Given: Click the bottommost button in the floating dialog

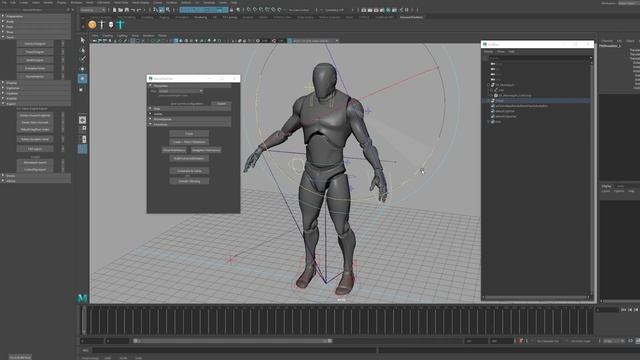Looking at the screenshot, I should (189, 181).
